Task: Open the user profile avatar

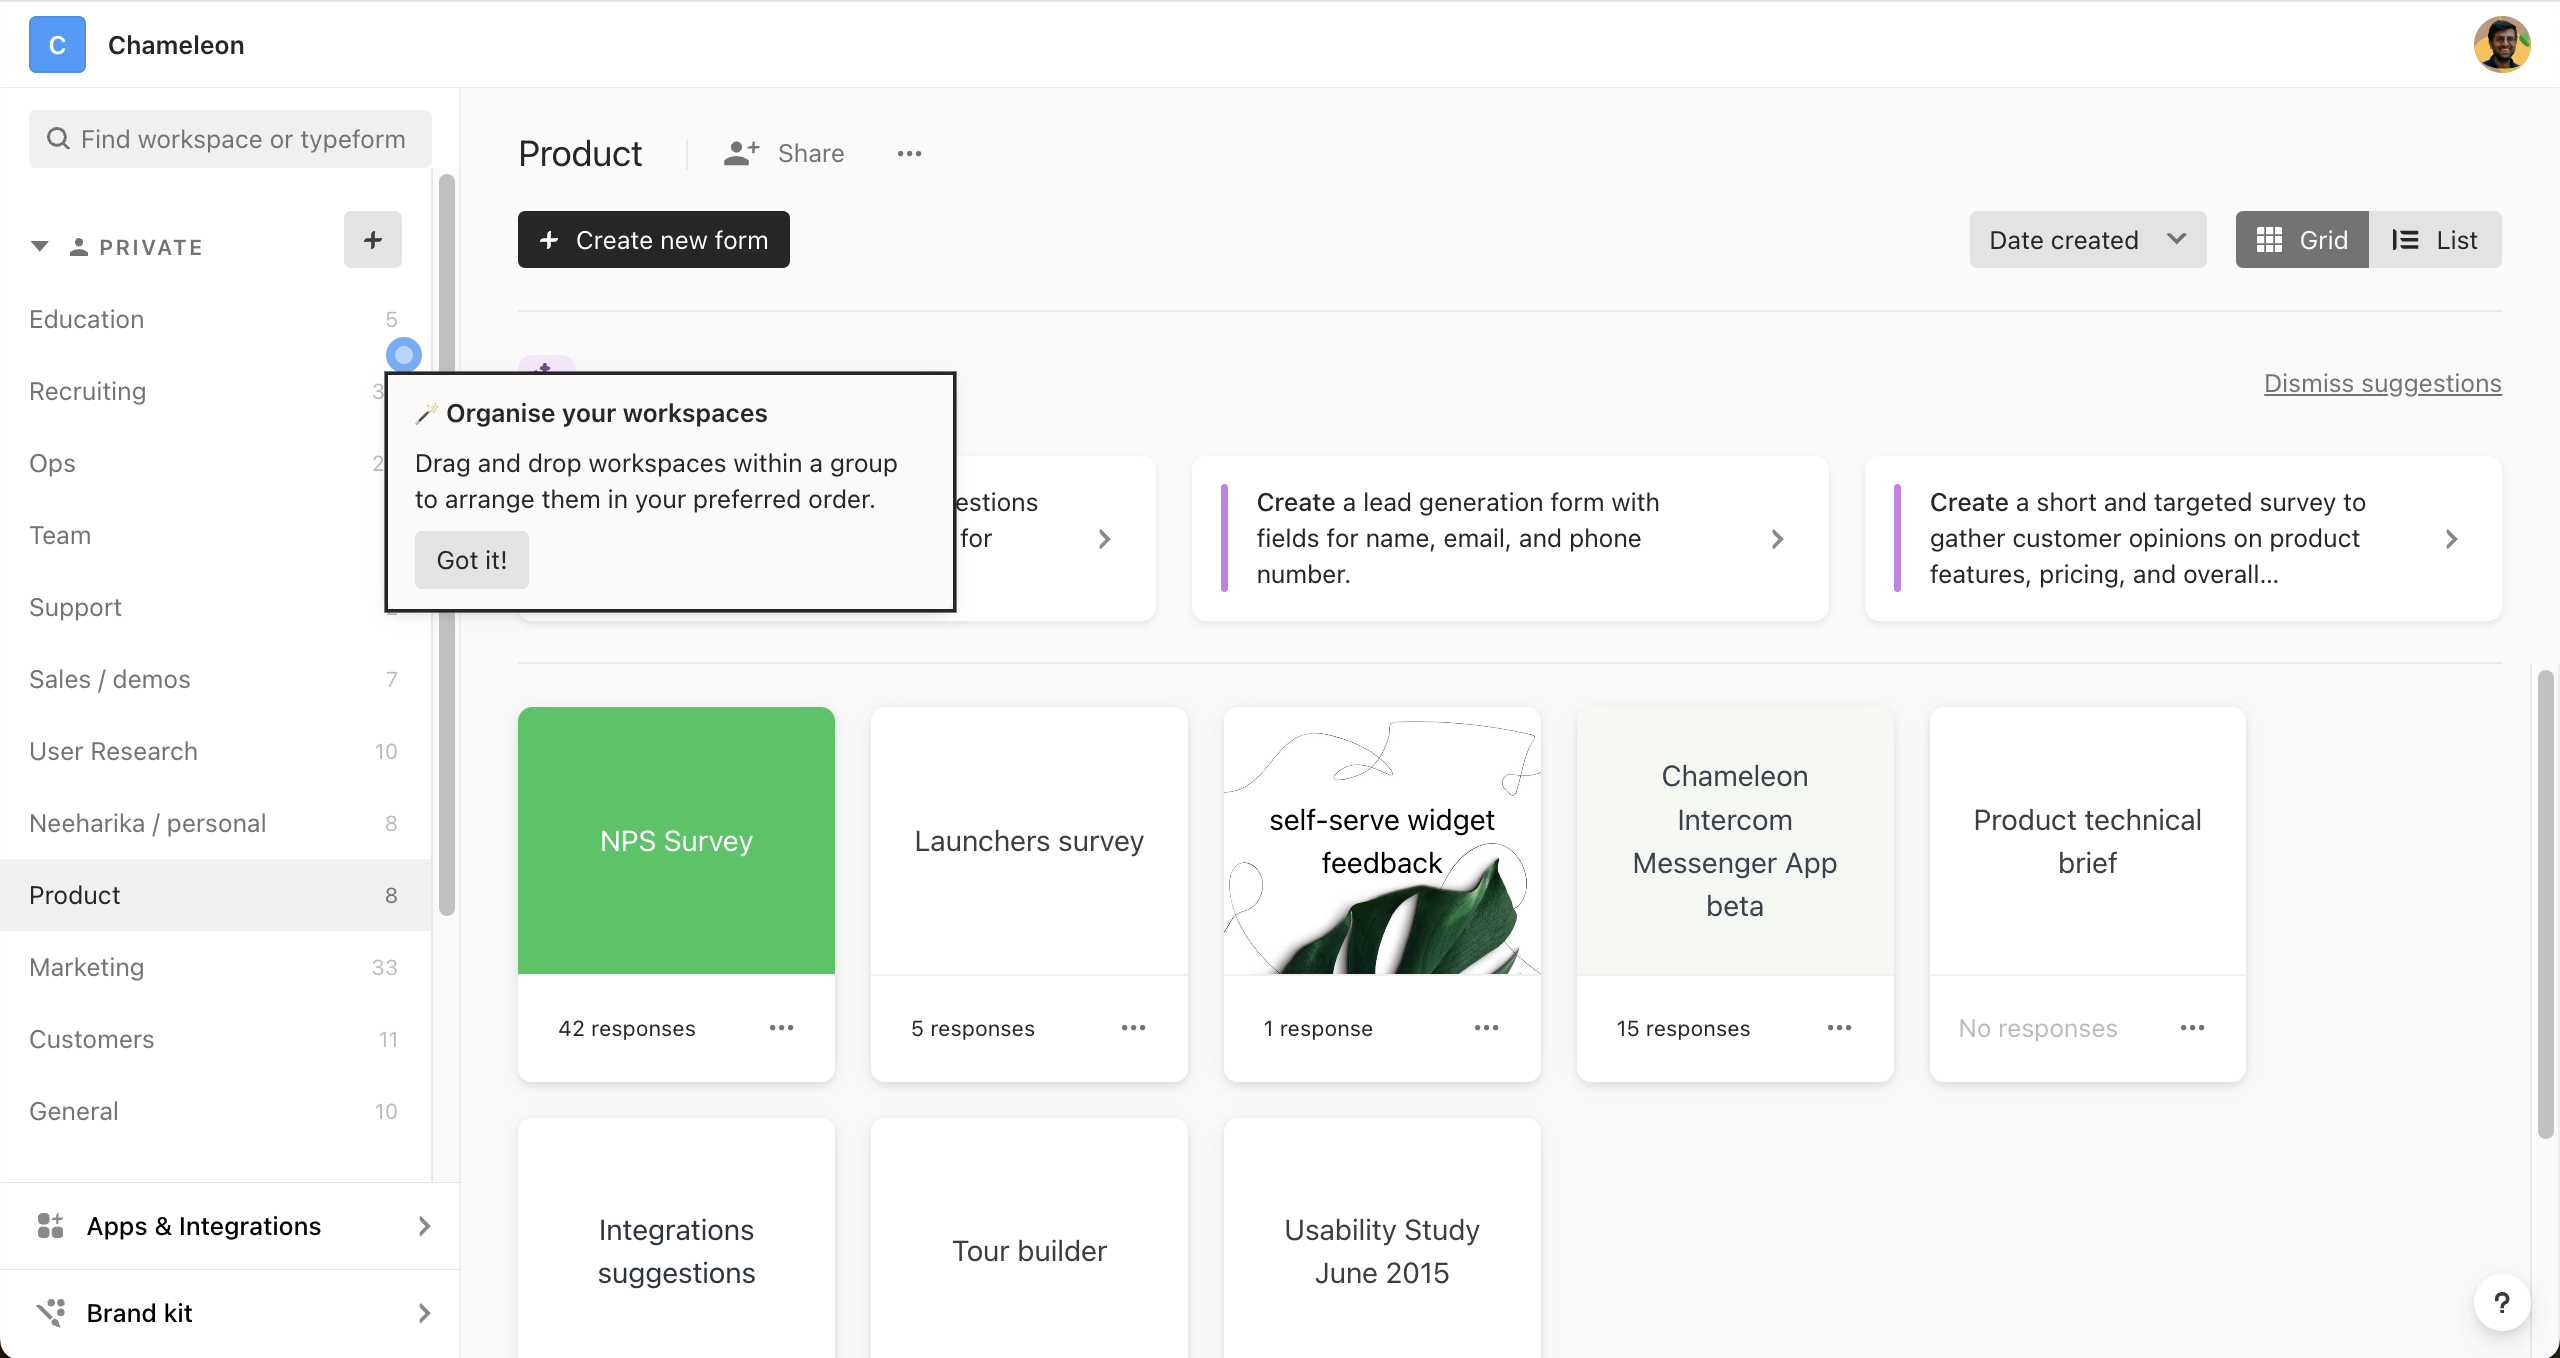Action: tap(2502, 45)
